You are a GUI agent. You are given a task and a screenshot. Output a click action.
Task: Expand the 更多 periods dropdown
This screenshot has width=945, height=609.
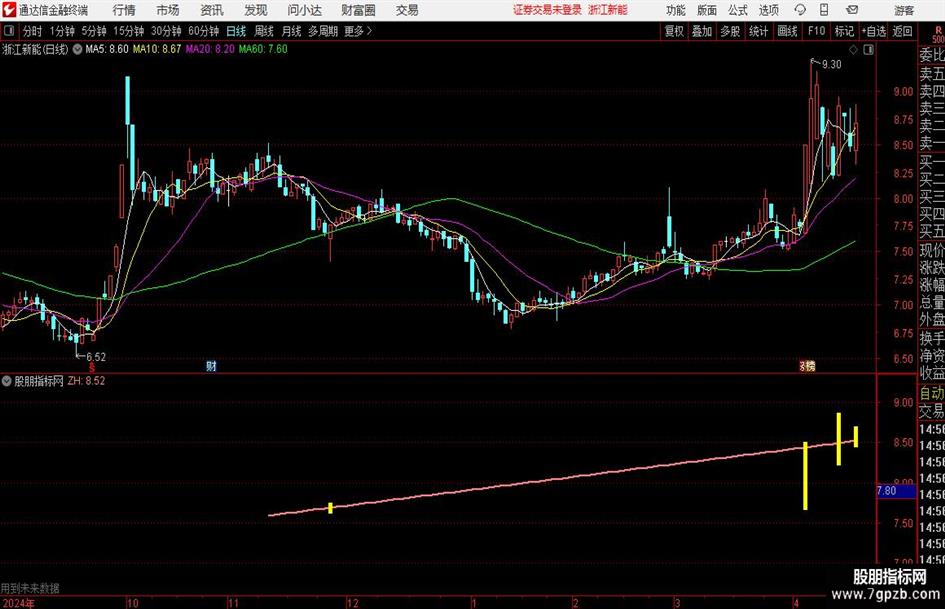(x=358, y=31)
